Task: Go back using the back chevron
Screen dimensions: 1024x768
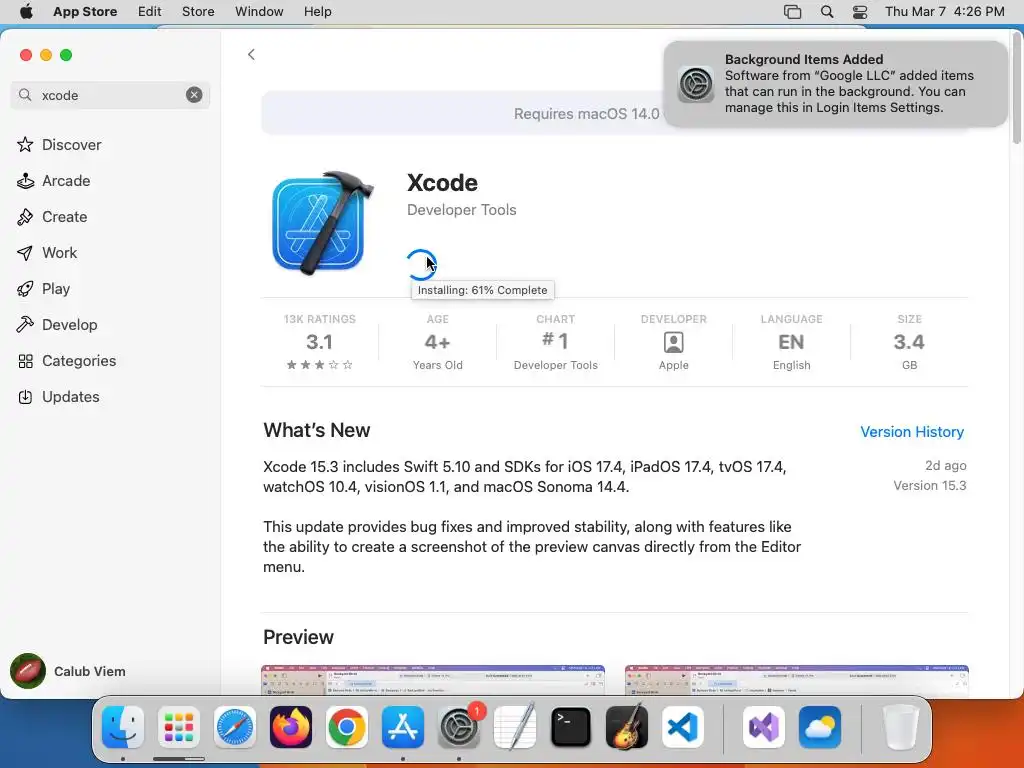Action: coord(251,54)
